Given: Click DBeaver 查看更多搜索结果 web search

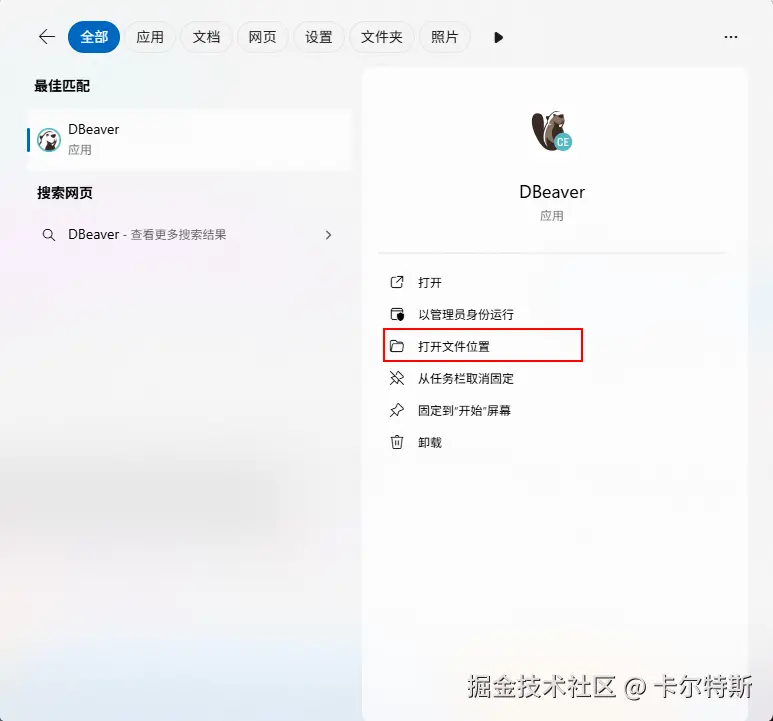Looking at the screenshot, I should (x=190, y=235).
